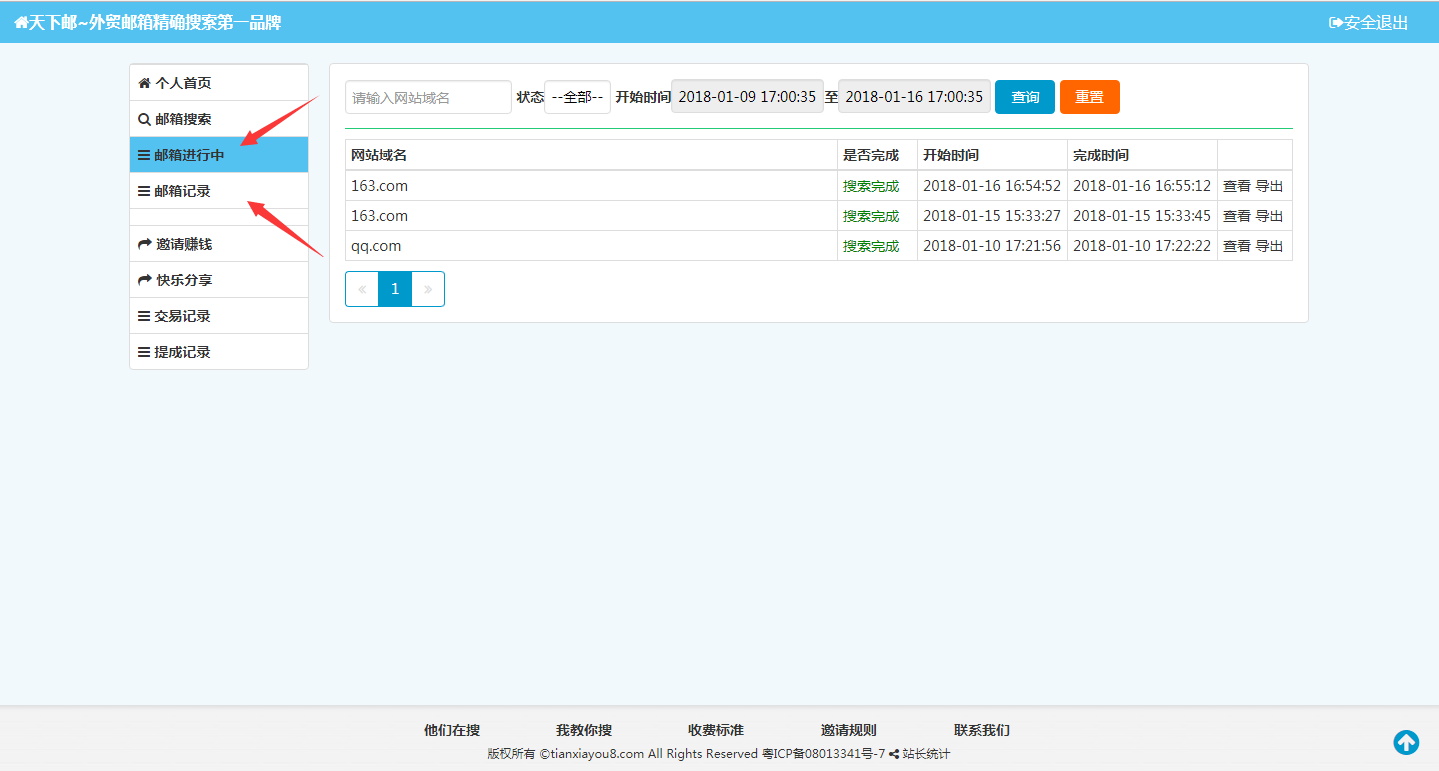
Task: Click the 粤ICP备08013341号-7 footer link
Action: click(823, 754)
